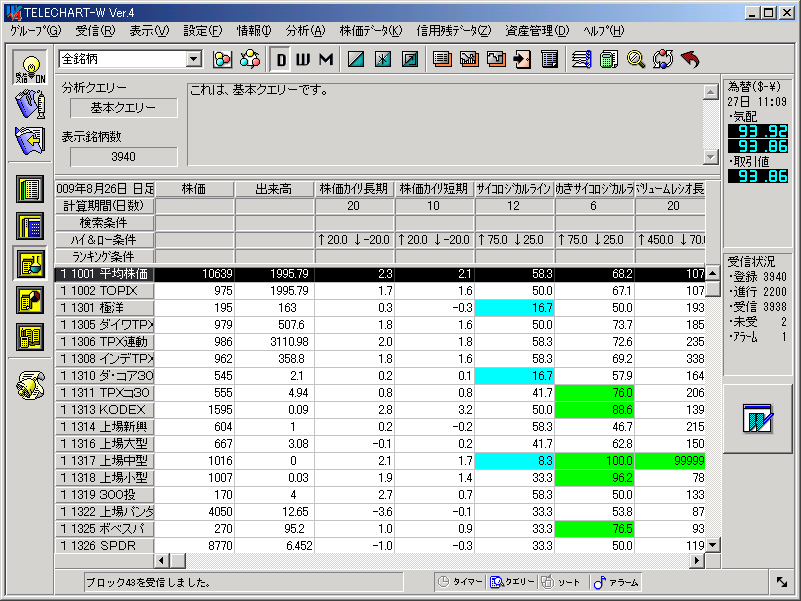
Task: Click the クエリー status bar item
Action: click(x=512, y=582)
